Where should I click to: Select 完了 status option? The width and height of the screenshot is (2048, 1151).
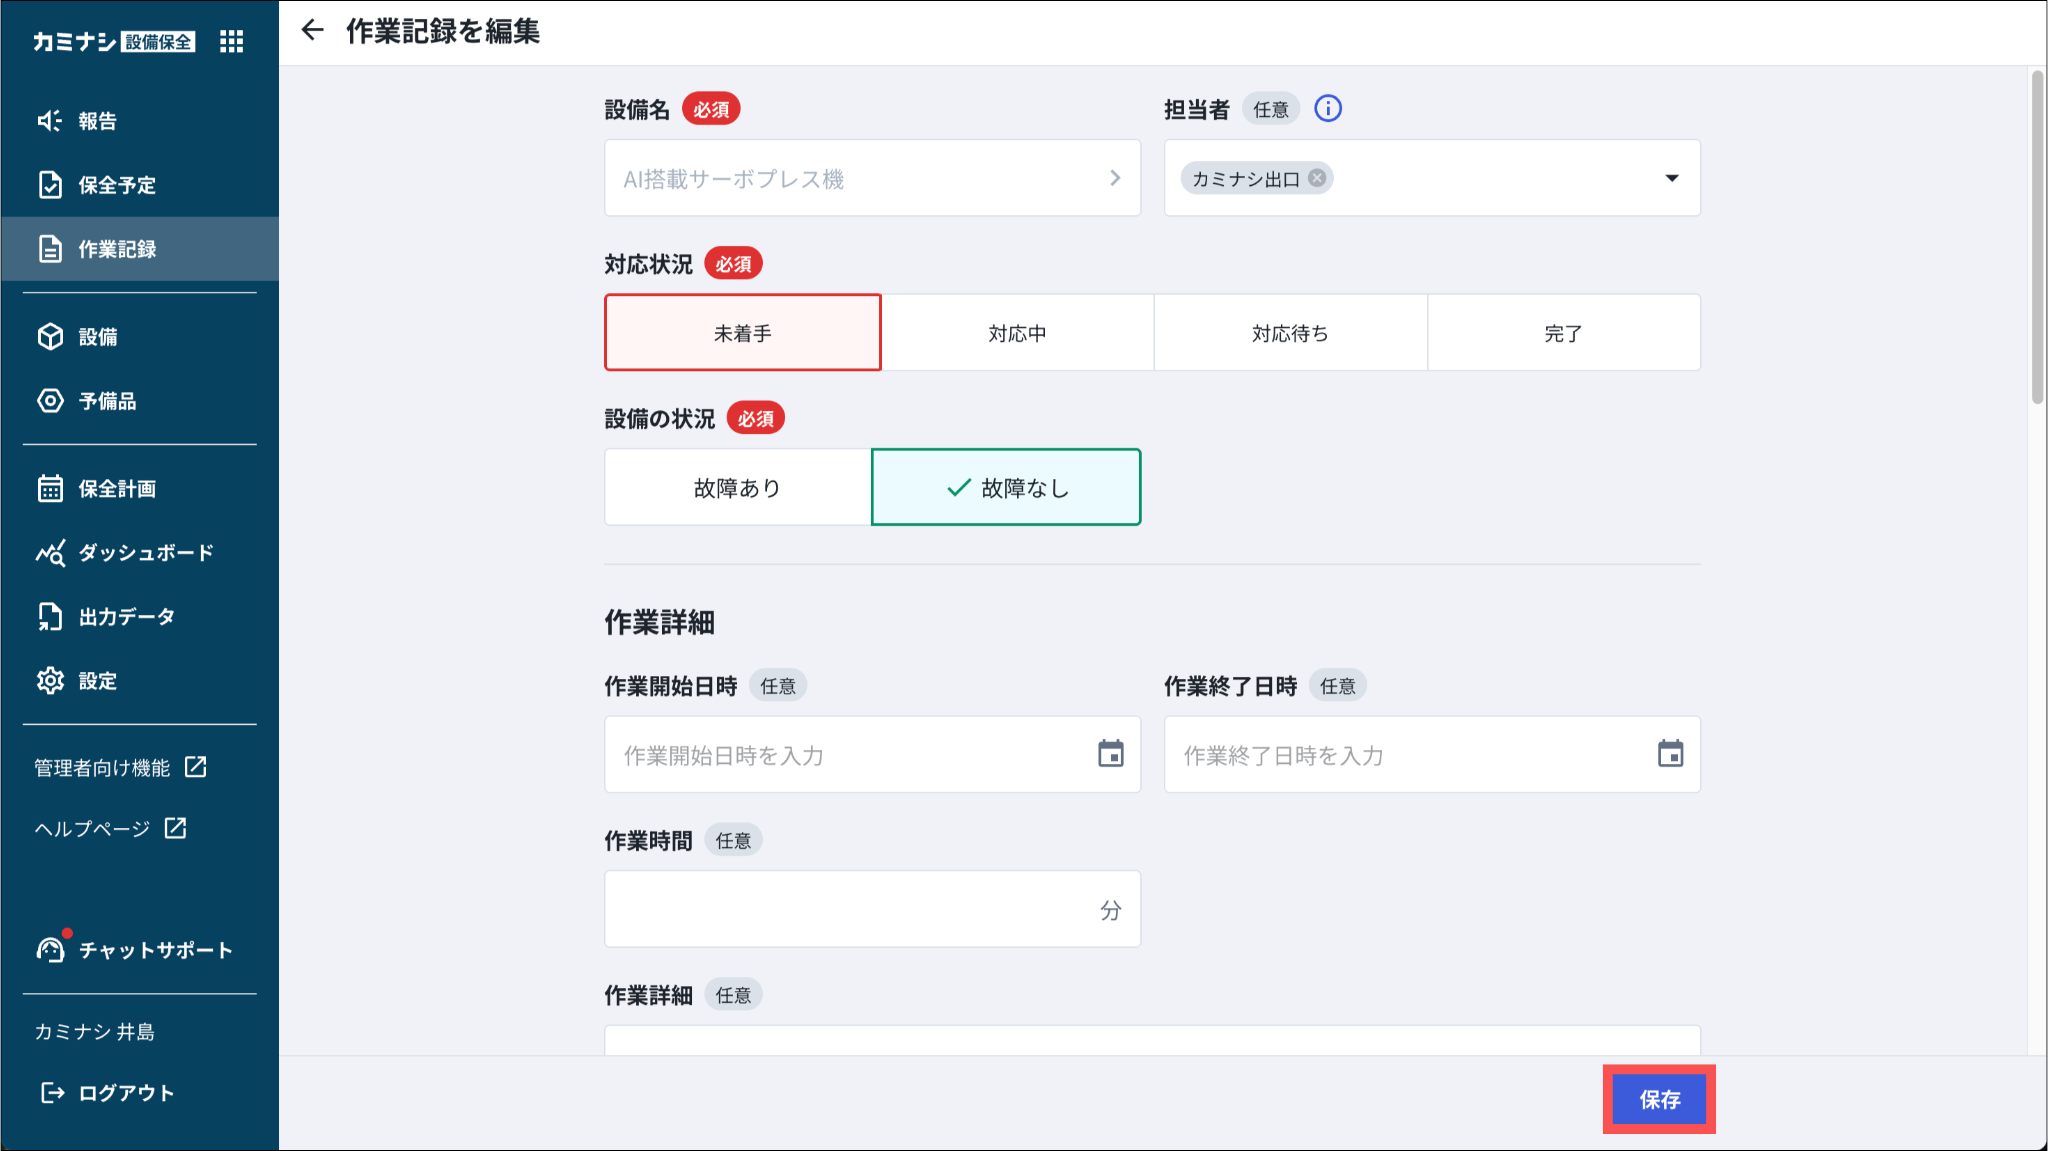click(x=1563, y=333)
